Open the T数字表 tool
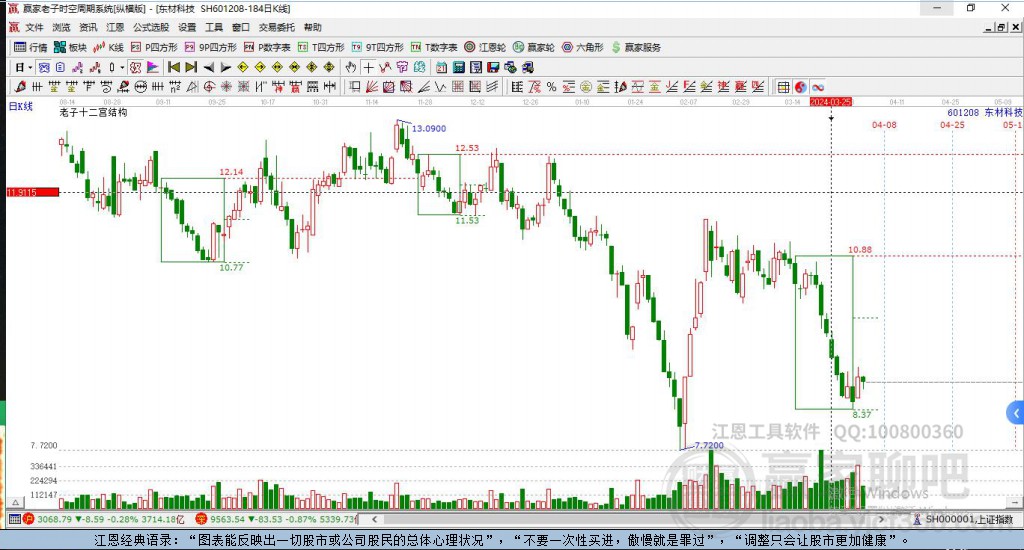 coord(434,47)
